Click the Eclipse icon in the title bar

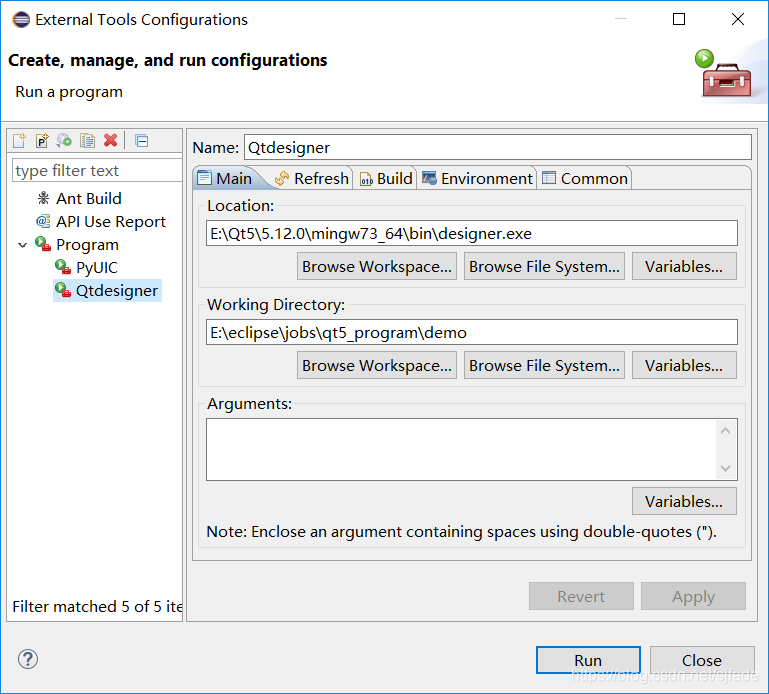coord(21,20)
